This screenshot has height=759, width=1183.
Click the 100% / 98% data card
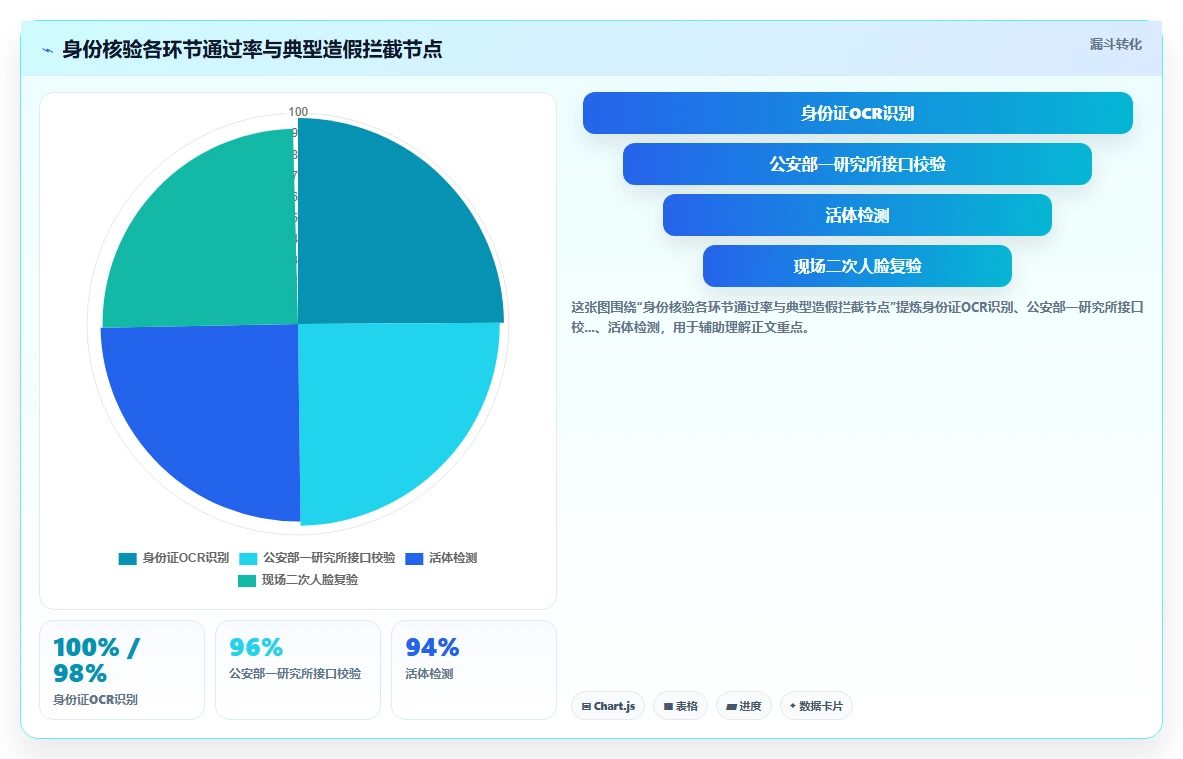pos(121,670)
